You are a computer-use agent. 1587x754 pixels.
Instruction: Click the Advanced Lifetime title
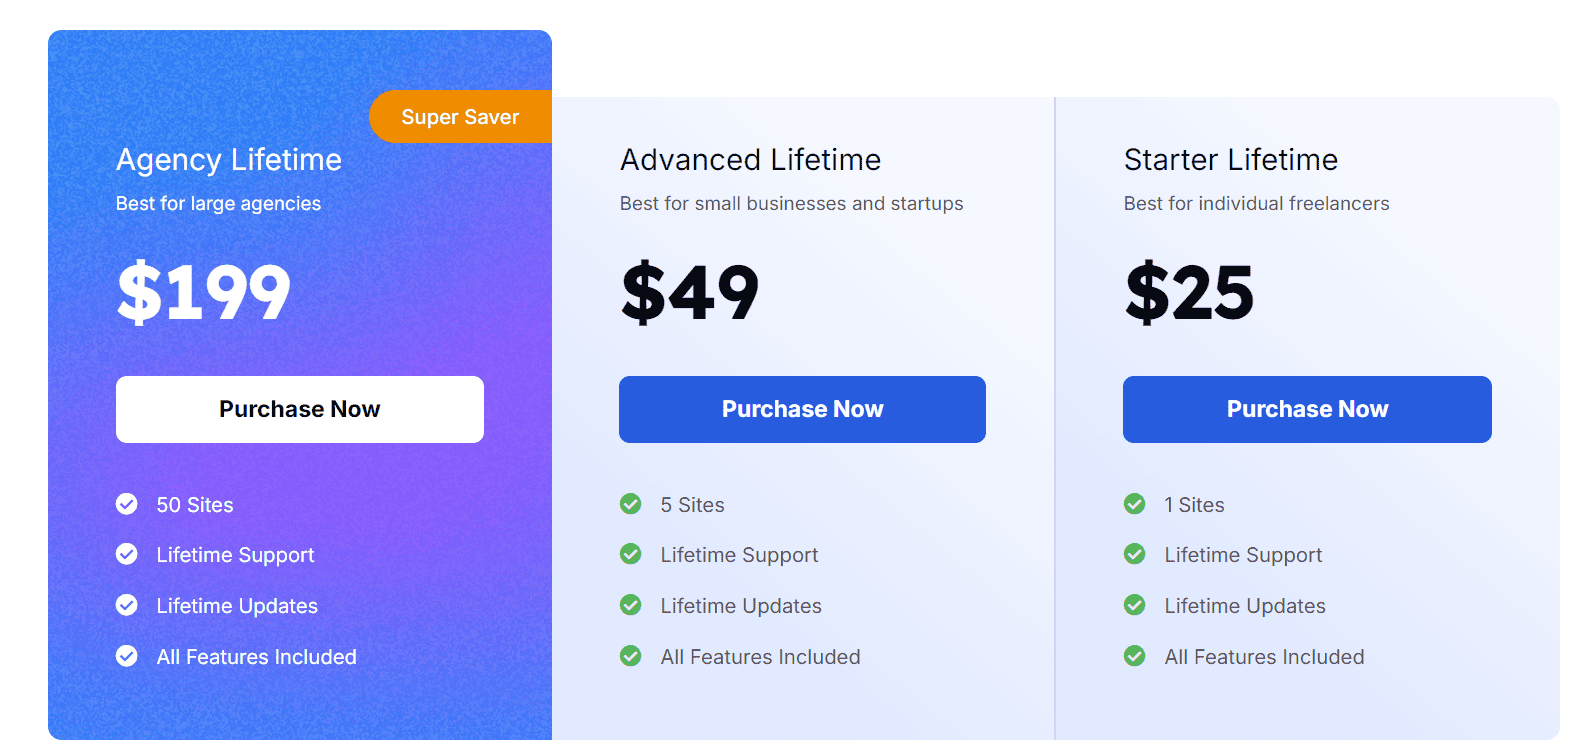point(750,159)
